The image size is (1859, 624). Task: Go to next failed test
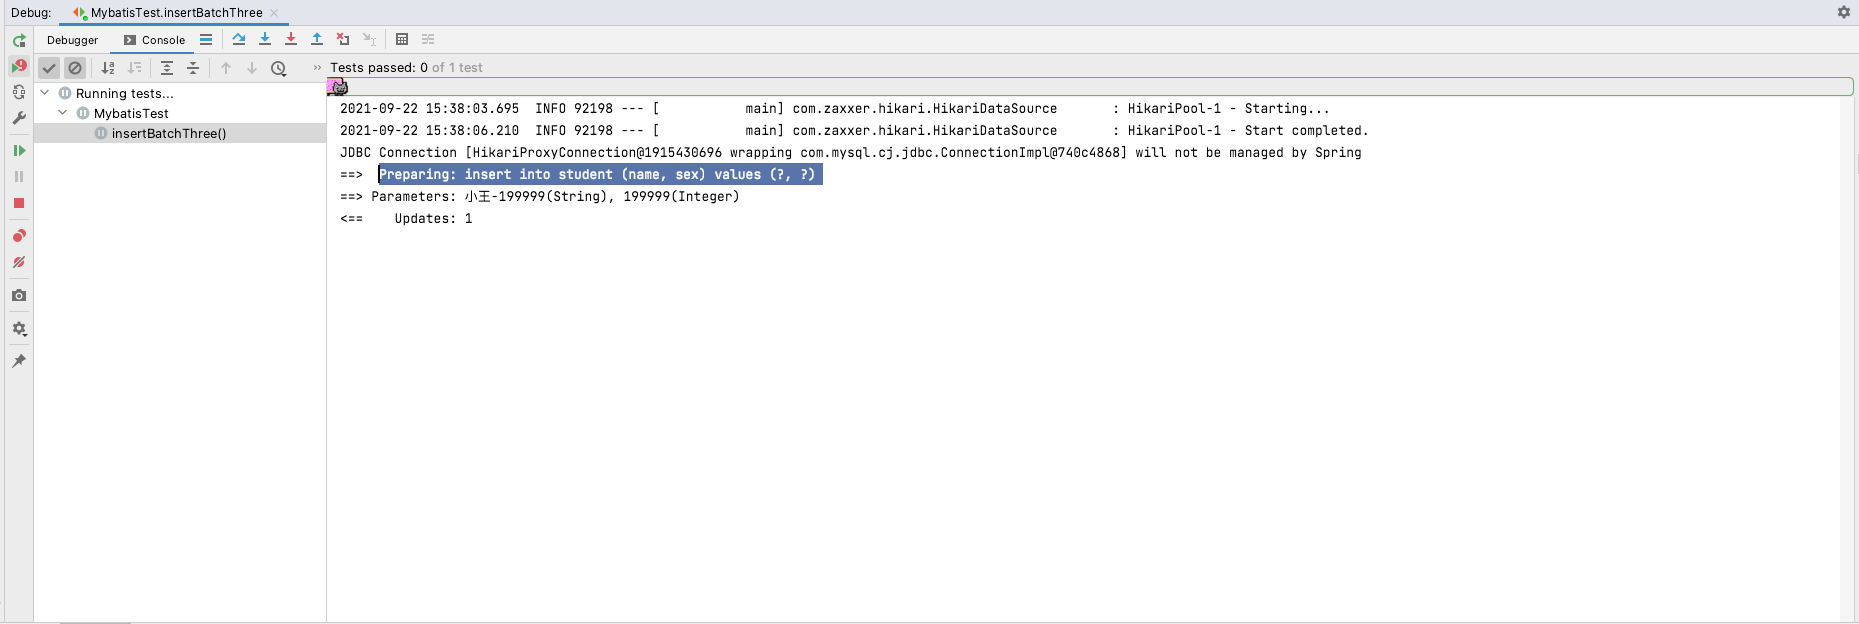tap(252, 68)
